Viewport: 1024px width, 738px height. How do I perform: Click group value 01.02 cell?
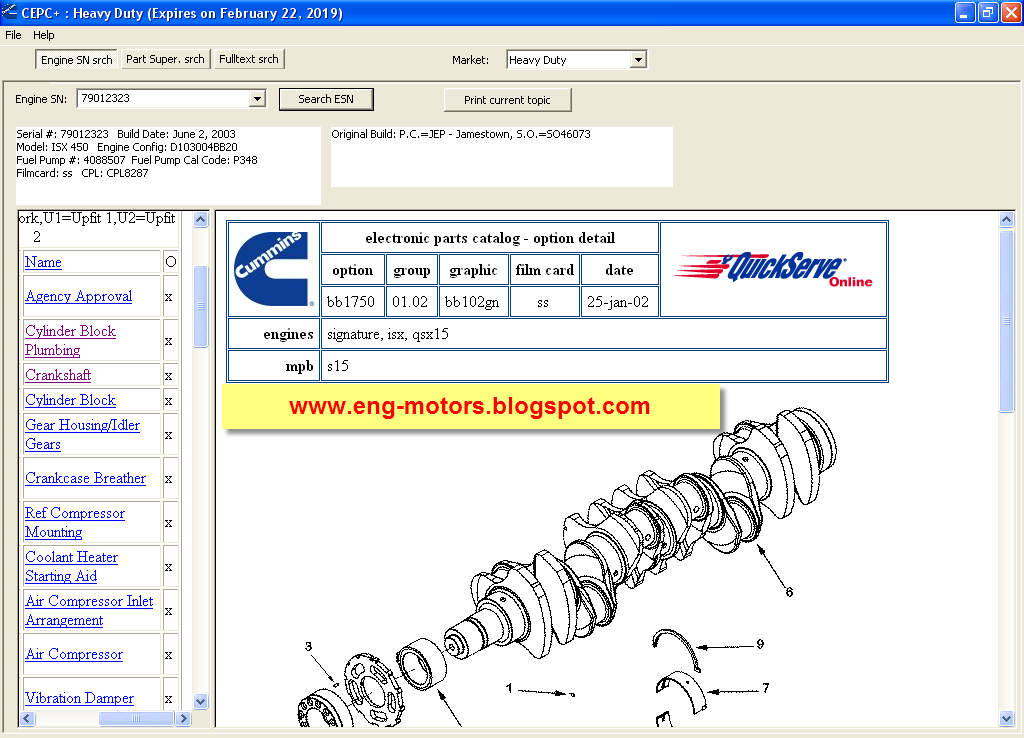tap(411, 302)
